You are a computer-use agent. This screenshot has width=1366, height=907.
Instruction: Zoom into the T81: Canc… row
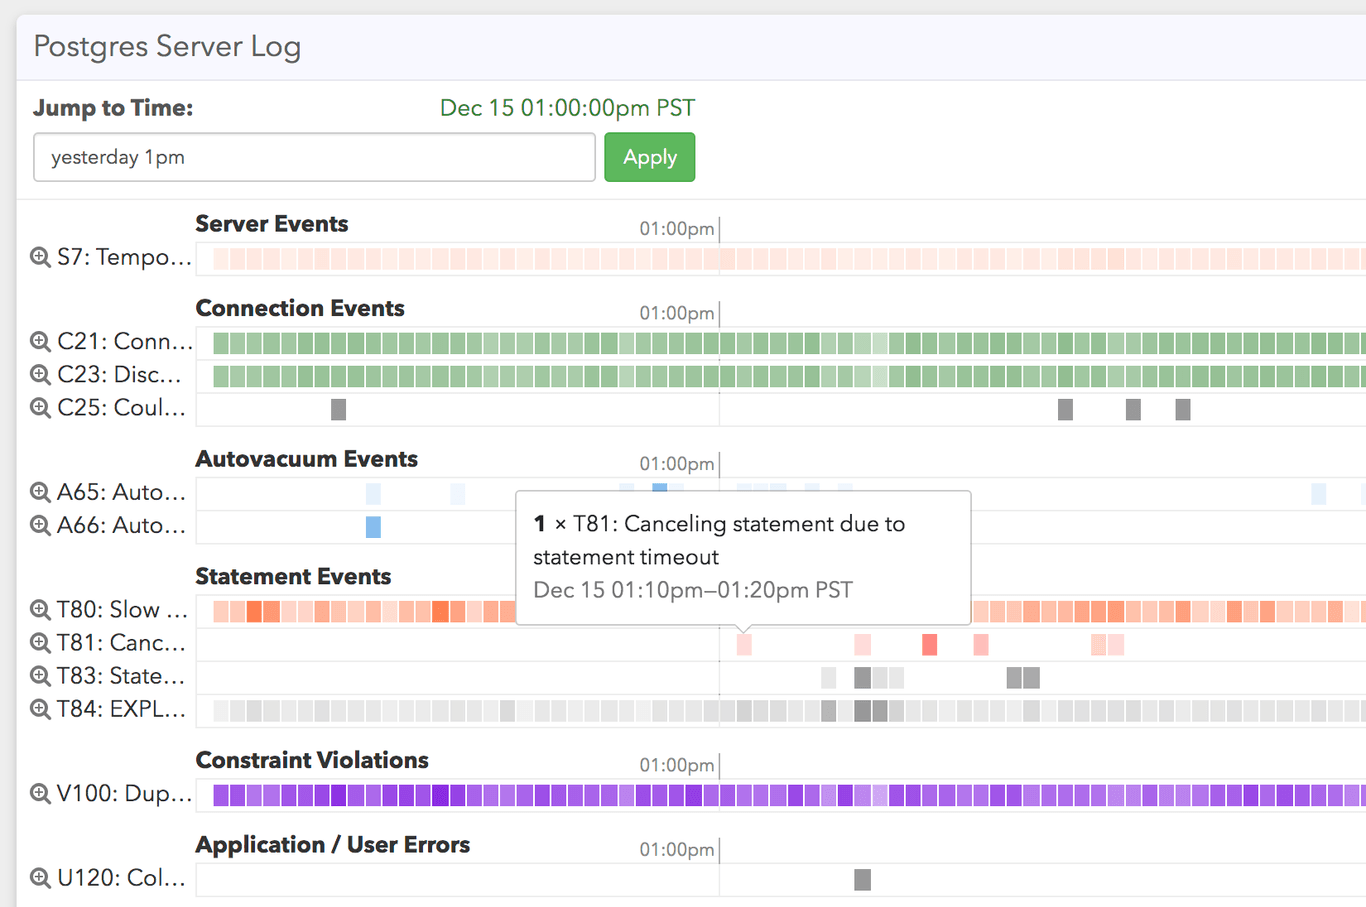point(40,643)
